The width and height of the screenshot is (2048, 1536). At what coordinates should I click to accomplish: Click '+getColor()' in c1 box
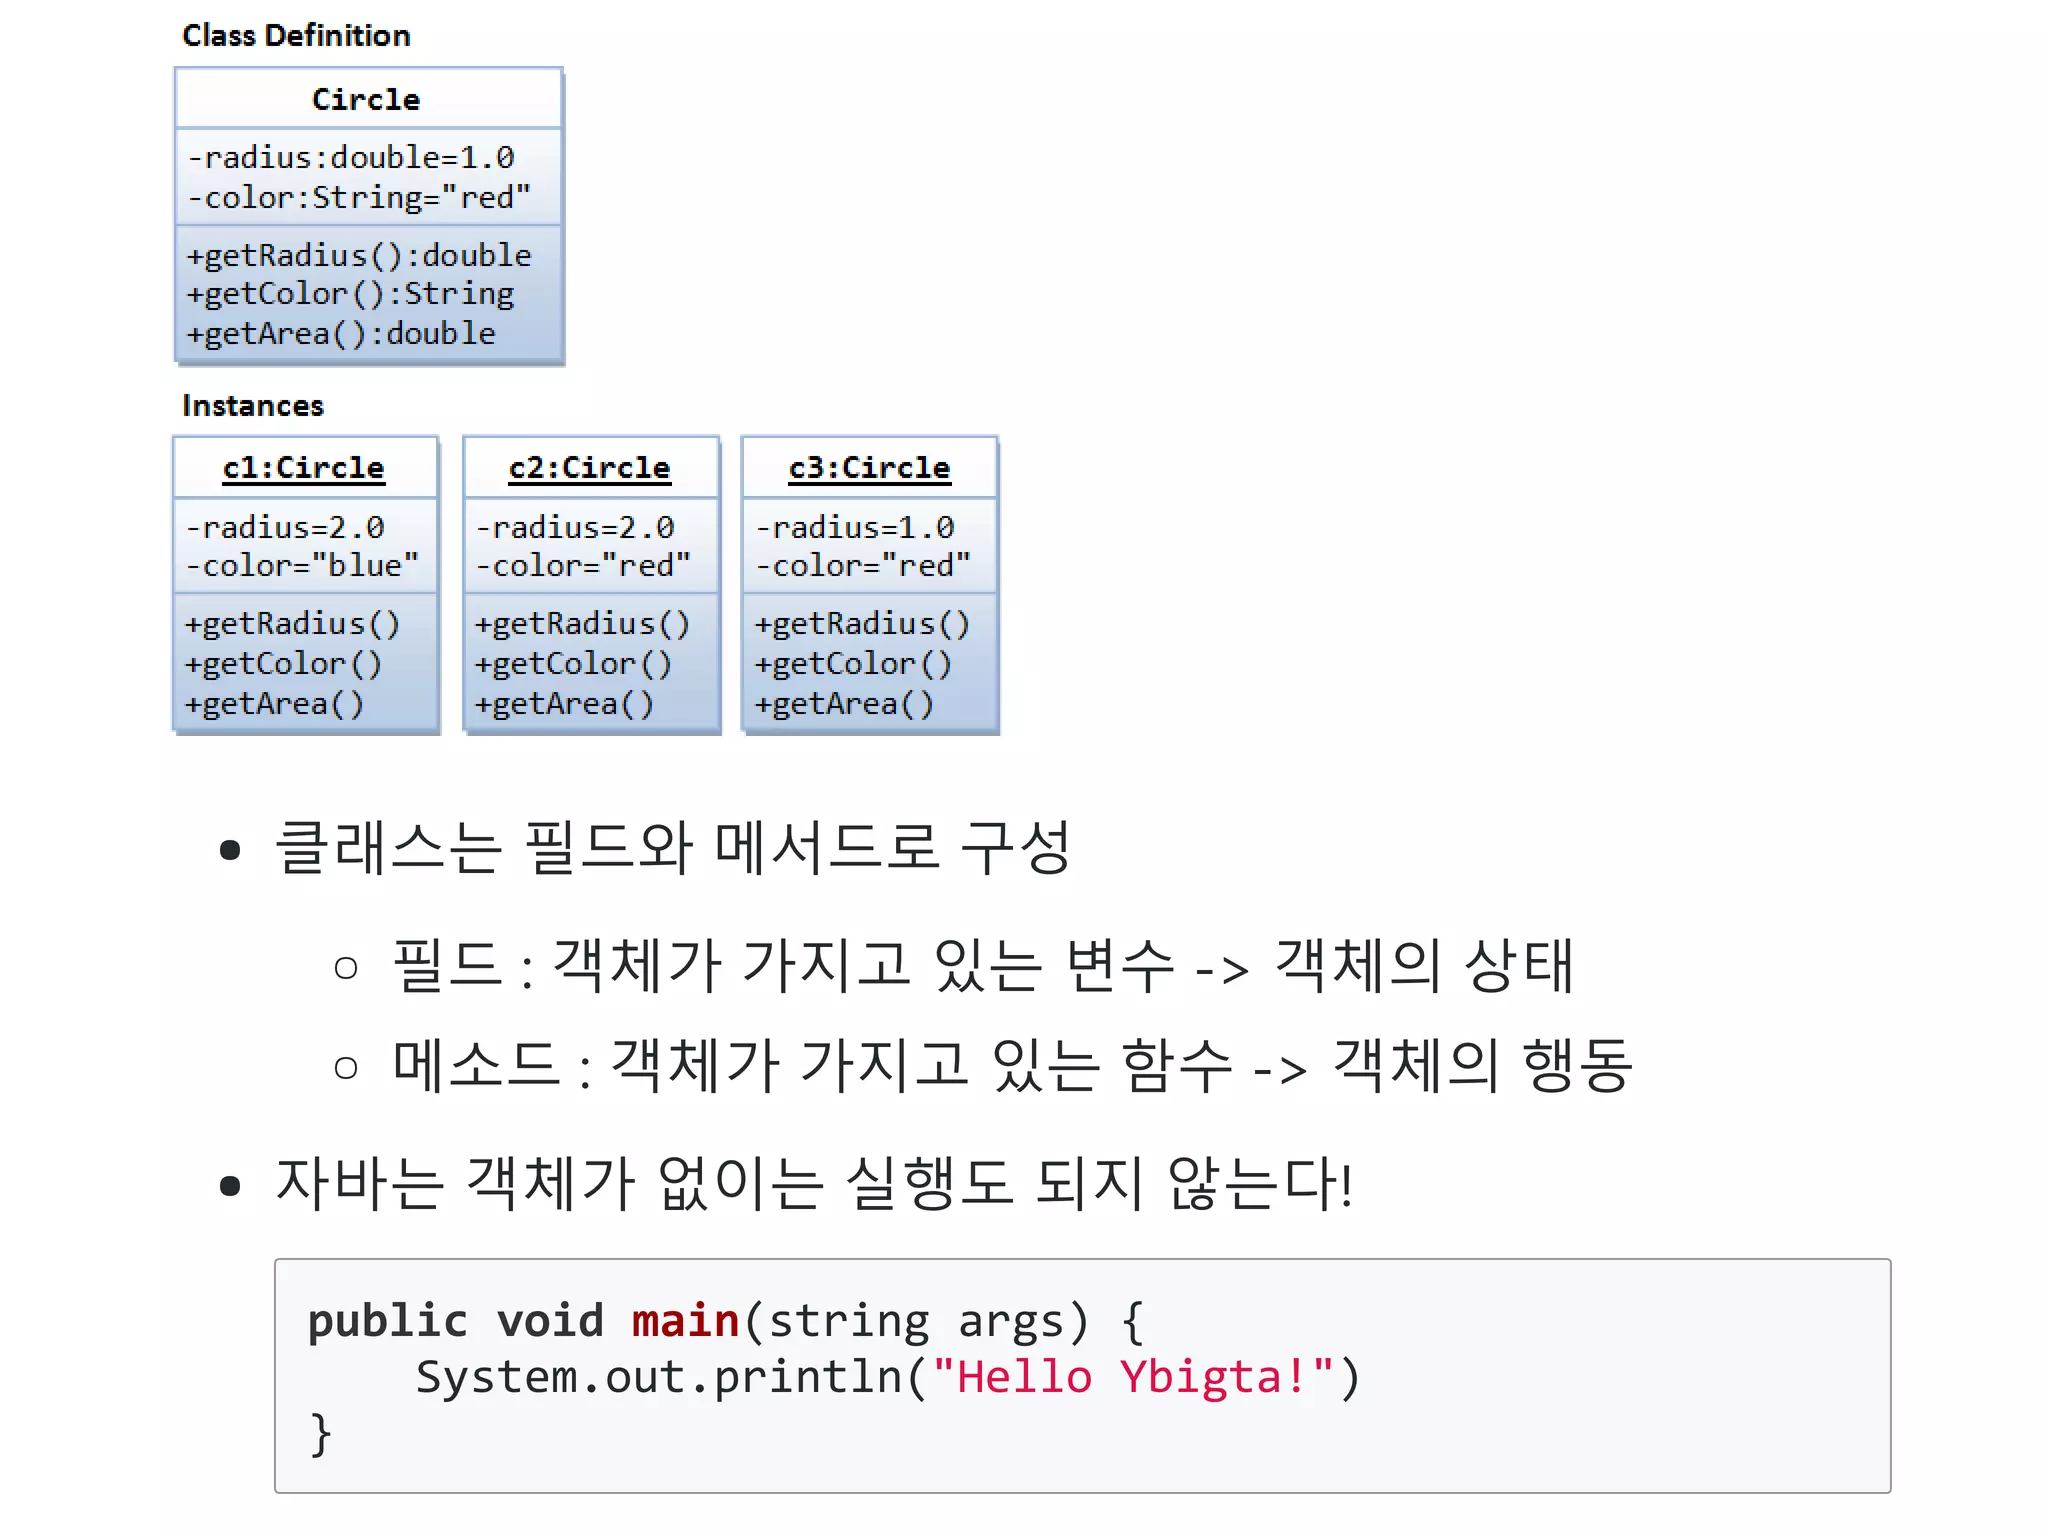[284, 664]
